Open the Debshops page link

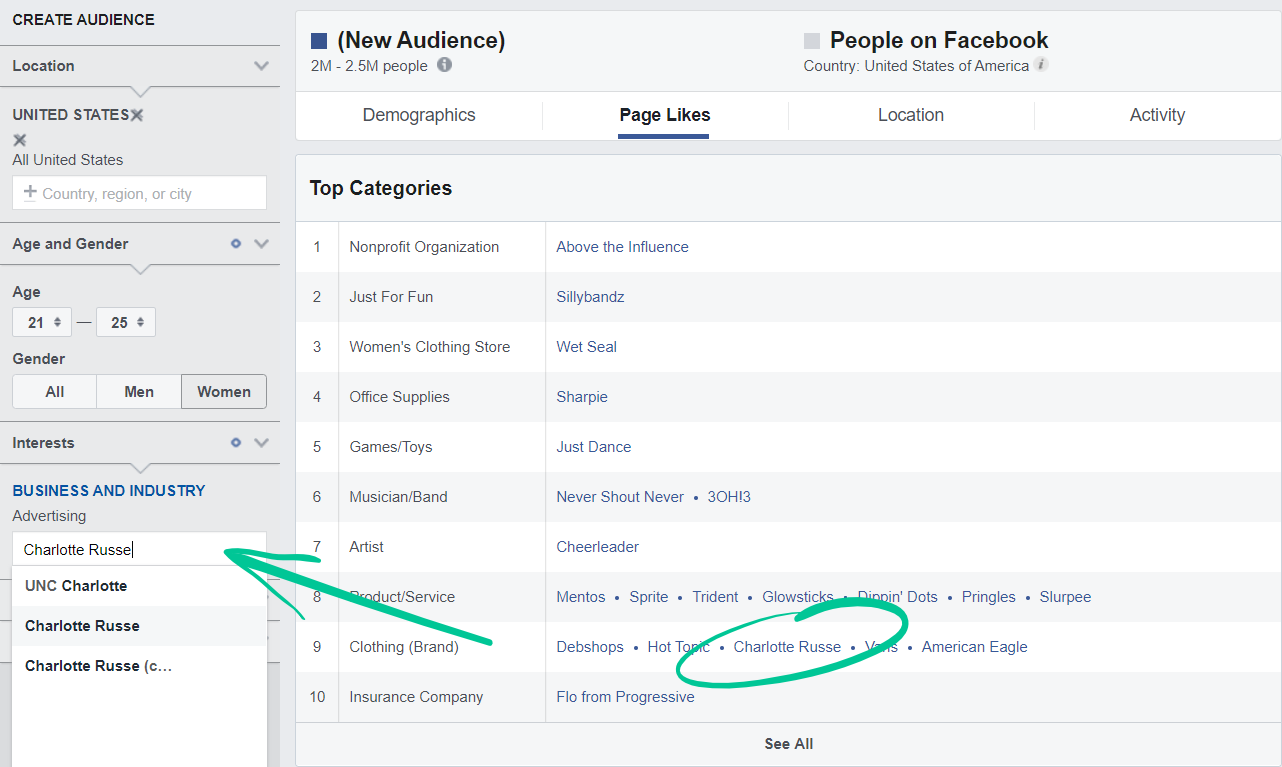(x=590, y=647)
